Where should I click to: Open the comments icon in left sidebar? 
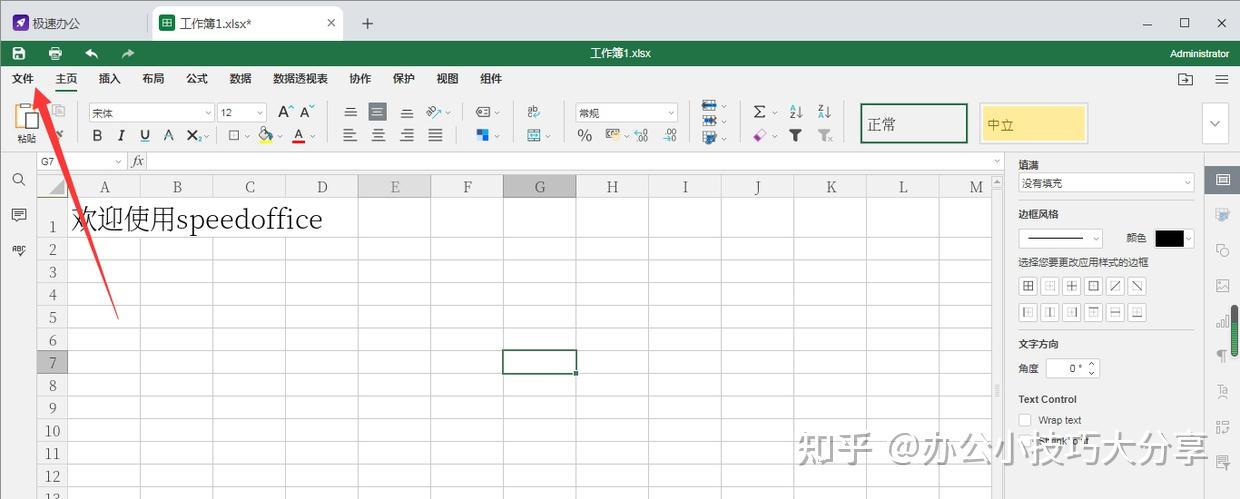coord(18,215)
